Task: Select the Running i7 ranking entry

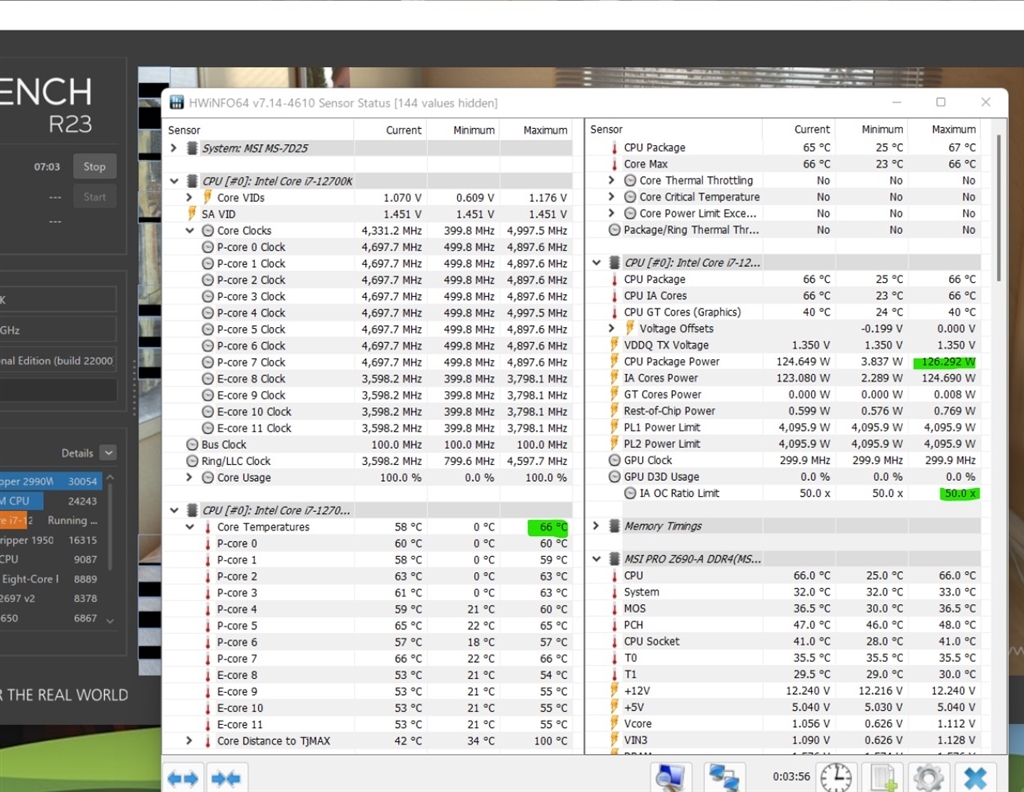Action: coord(51,520)
